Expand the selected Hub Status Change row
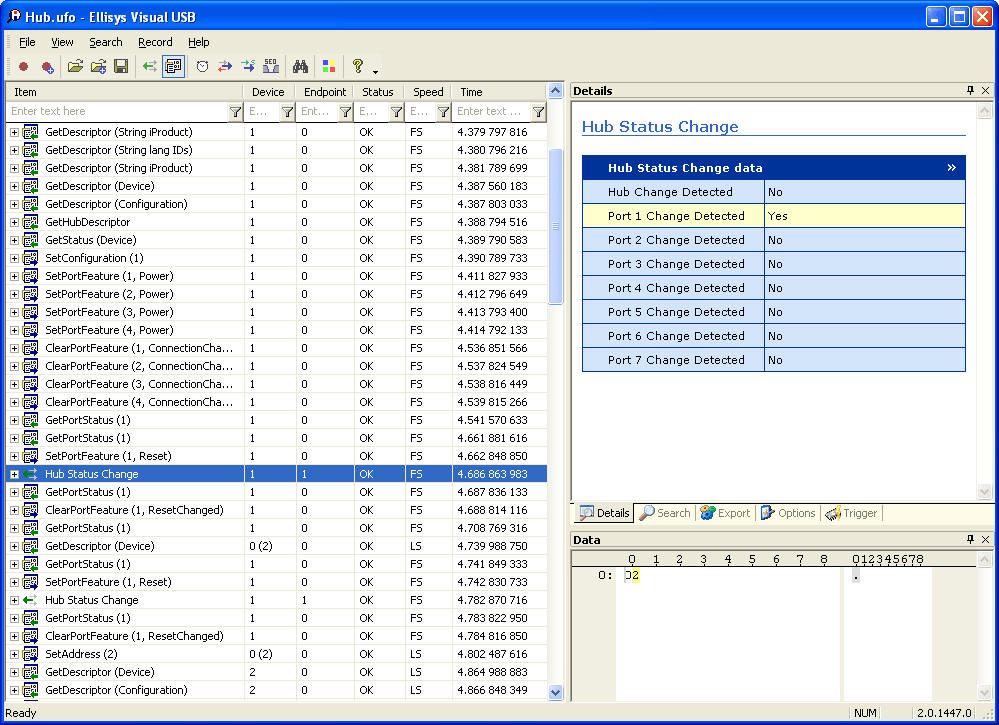 pyautogui.click(x=14, y=474)
